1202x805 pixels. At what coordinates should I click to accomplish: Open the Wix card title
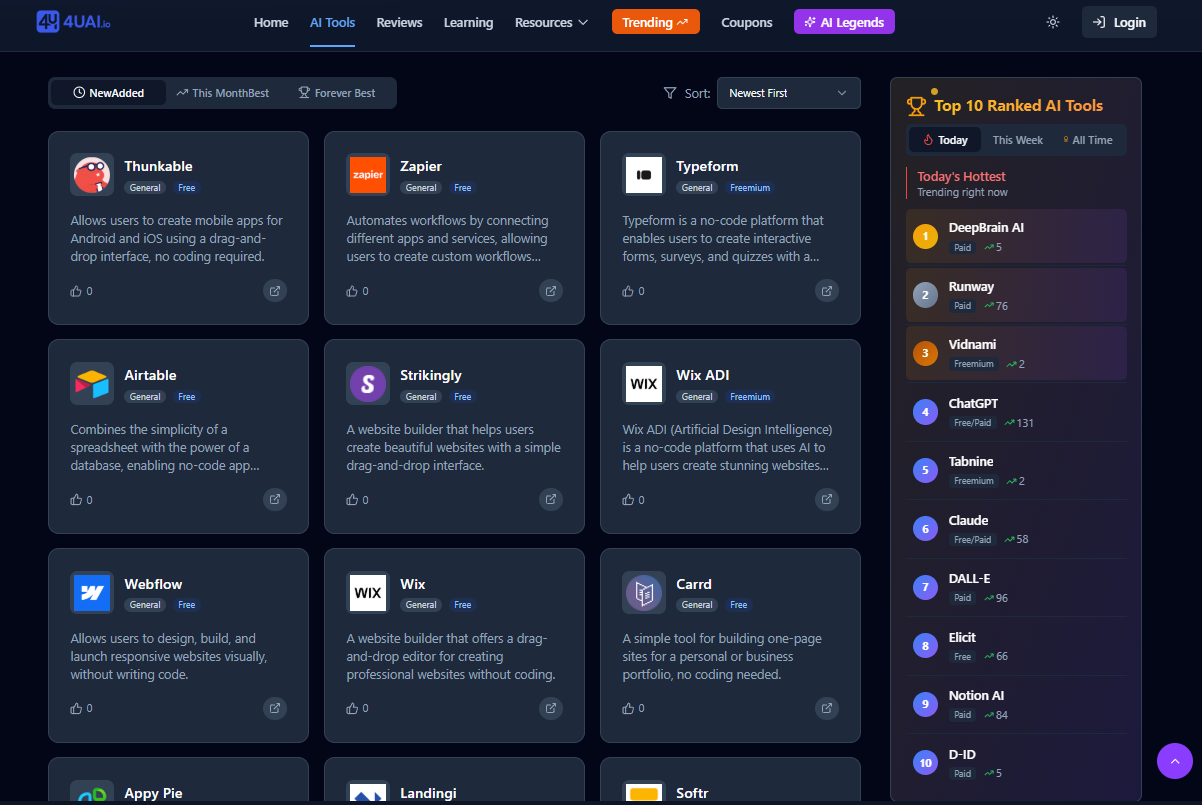(x=413, y=584)
